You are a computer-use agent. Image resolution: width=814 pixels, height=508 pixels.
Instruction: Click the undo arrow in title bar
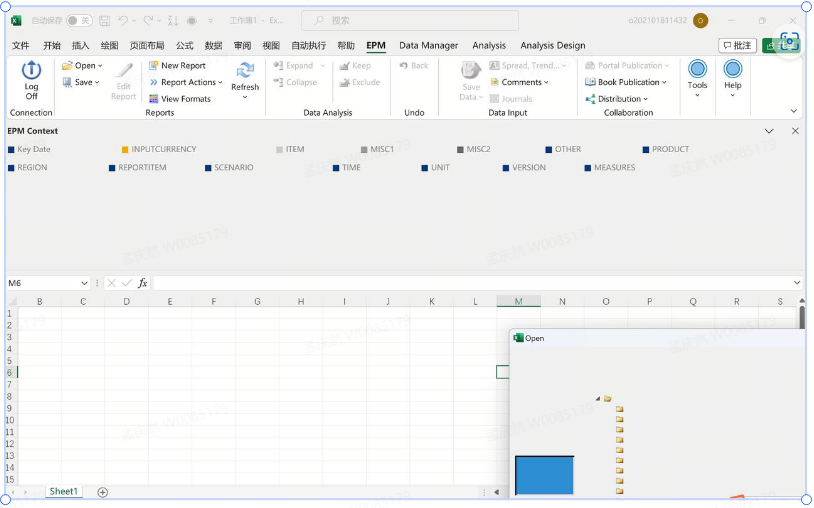coord(123,21)
